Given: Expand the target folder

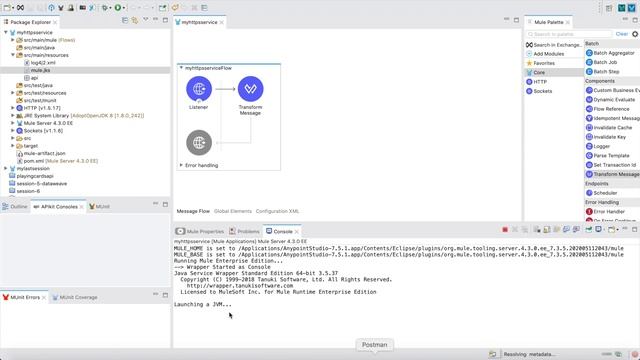Looking at the screenshot, I should [x=13, y=146].
